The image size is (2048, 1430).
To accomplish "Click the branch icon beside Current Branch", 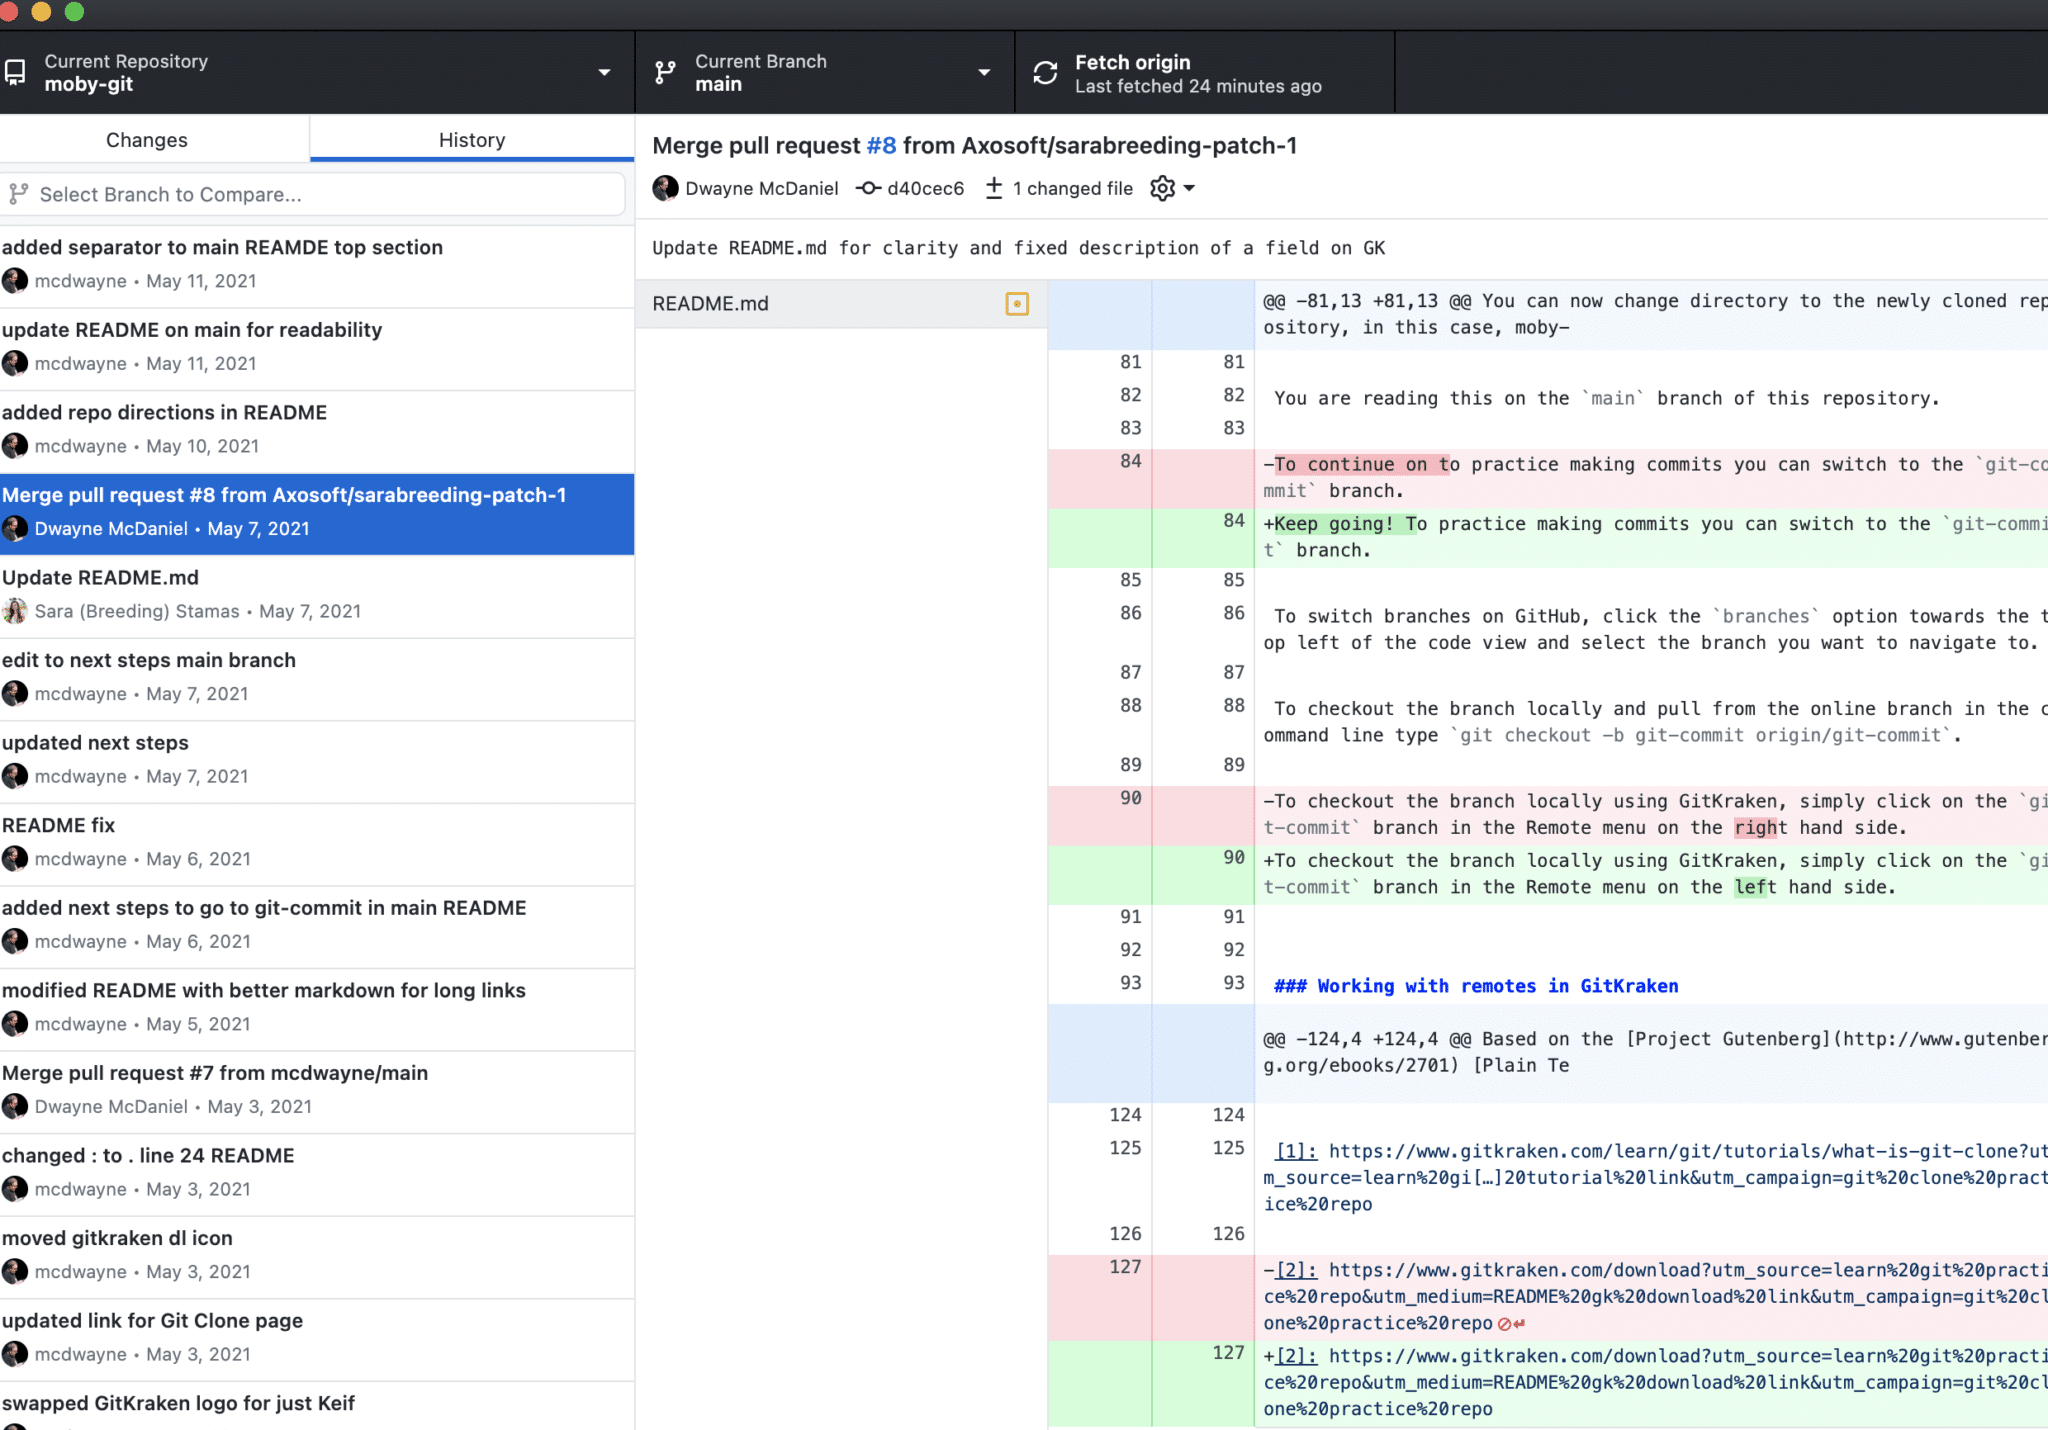I will (x=665, y=72).
